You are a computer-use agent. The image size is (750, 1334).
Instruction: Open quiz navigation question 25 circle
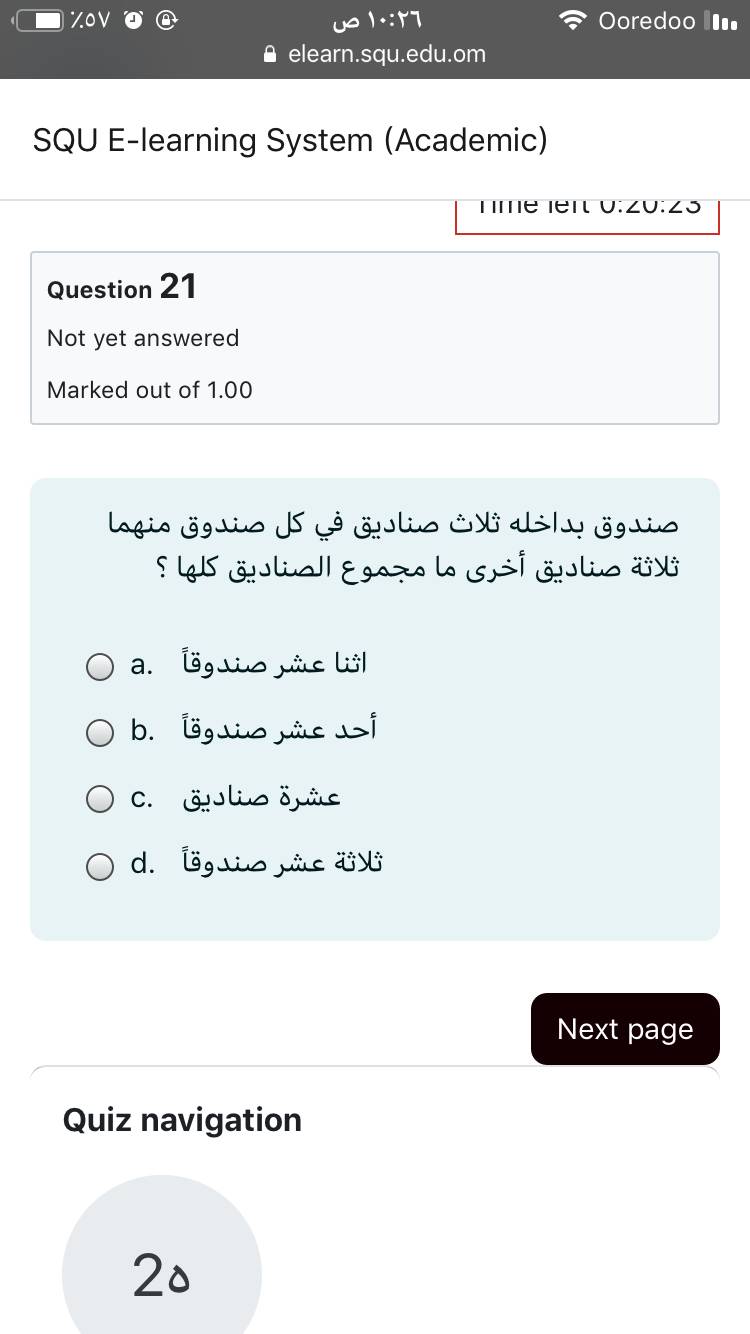[162, 1275]
